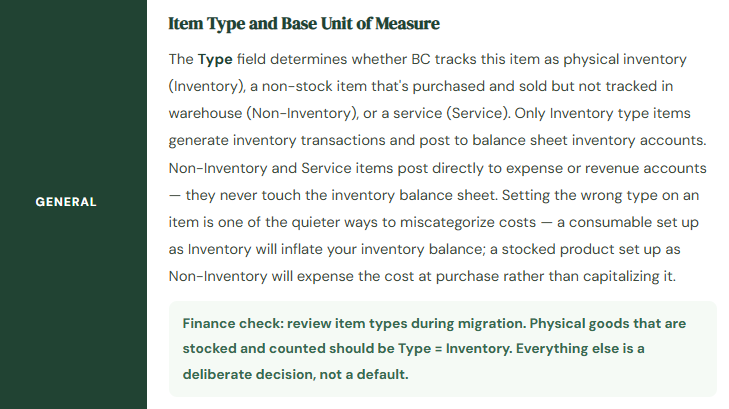Image resolution: width=729 pixels, height=409 pixels.
Task: Click the bold "Type" word in the first sentence
Action: [x=215, y=60]
